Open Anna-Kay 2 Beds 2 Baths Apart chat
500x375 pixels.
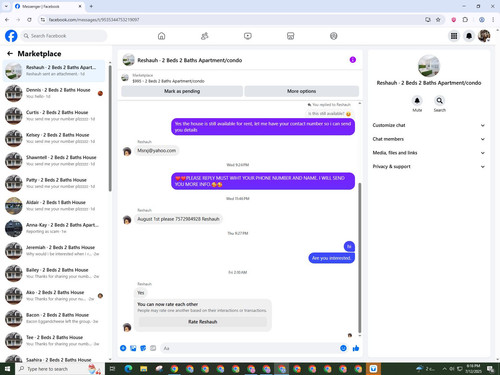pos(54,228)
